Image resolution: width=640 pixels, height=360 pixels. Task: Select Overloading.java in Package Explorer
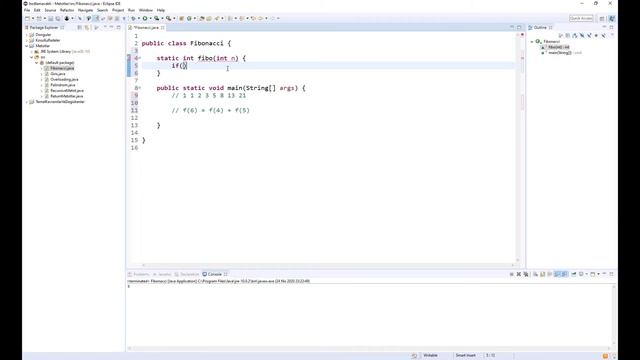pyautogui.click(x=64, y=80)
